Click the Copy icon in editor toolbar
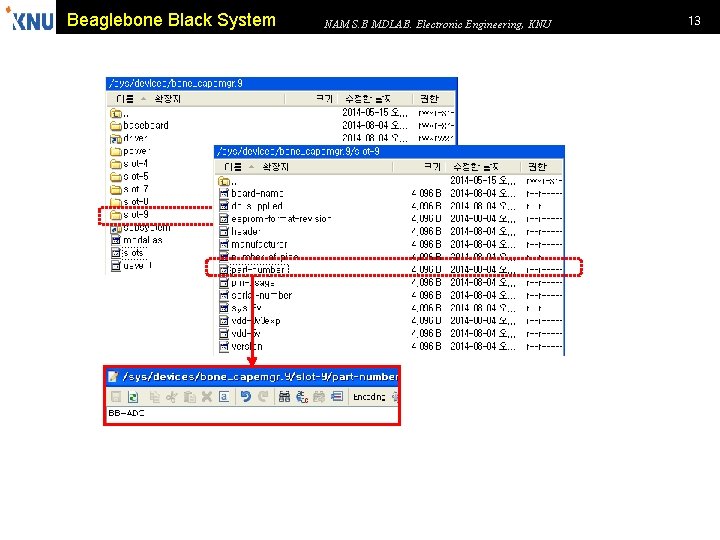 click(x=154, y=397)
